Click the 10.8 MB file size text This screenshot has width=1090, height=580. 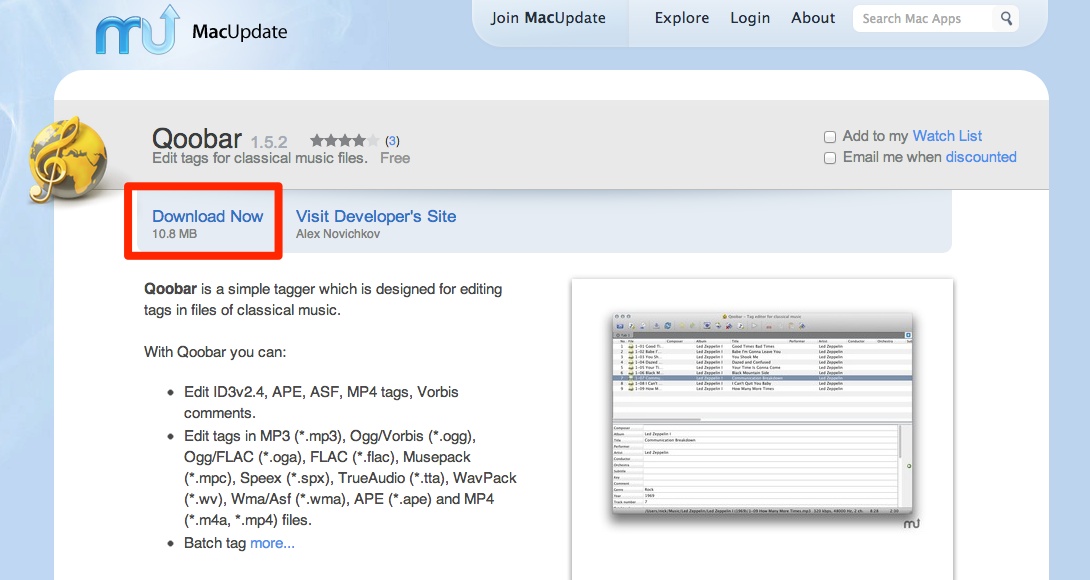pyautogui.click(x=174, y=234)
